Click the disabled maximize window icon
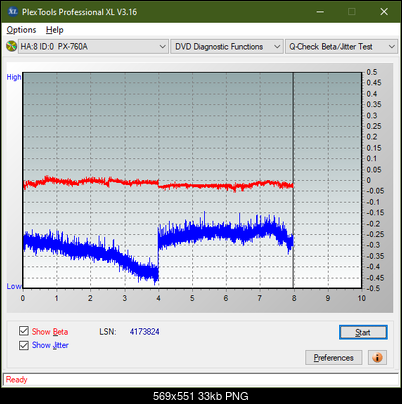Screen dimensions: 402x404 (352, 12)
